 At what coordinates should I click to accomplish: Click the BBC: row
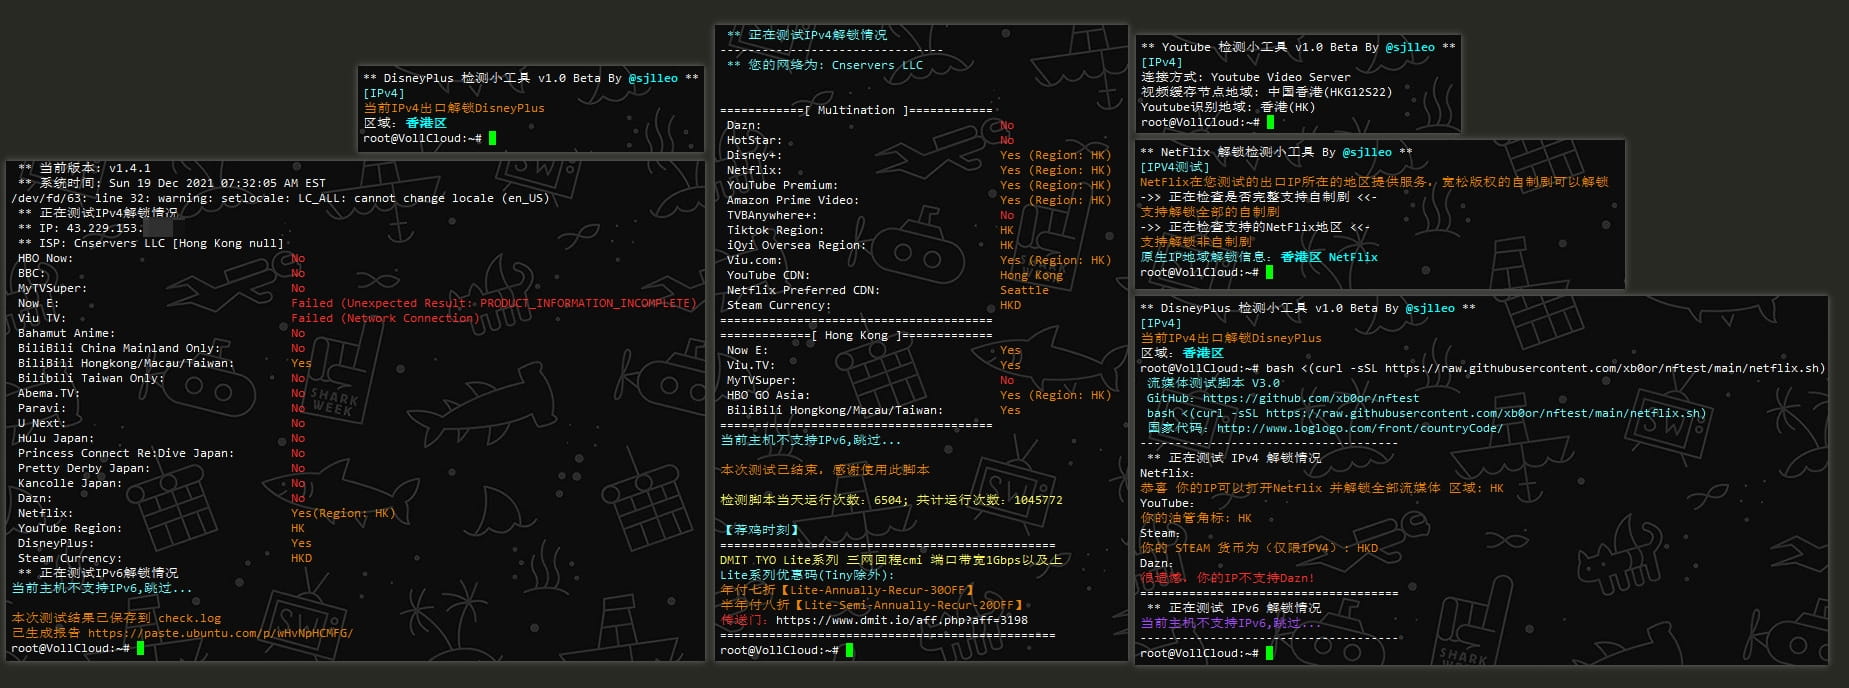click(161, 273)
